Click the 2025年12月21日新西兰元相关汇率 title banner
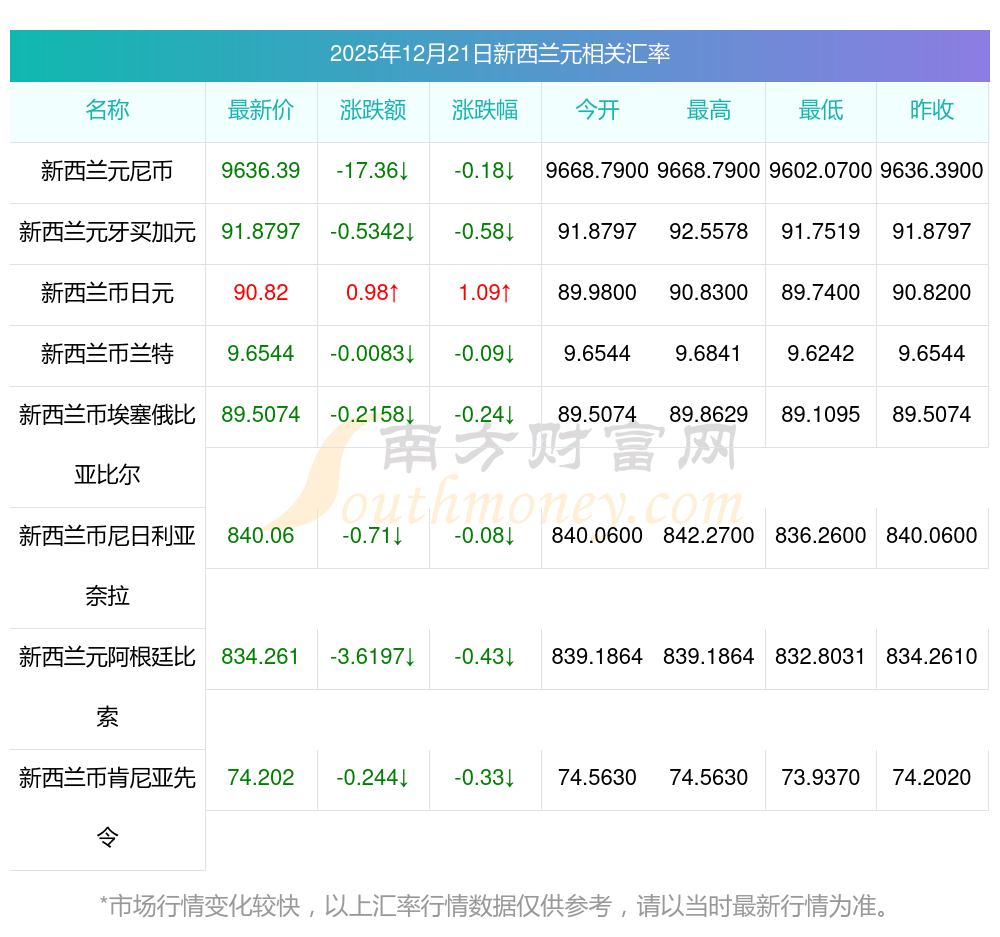The height and width of the screenshot is (937, 1000). pos(499,54)
